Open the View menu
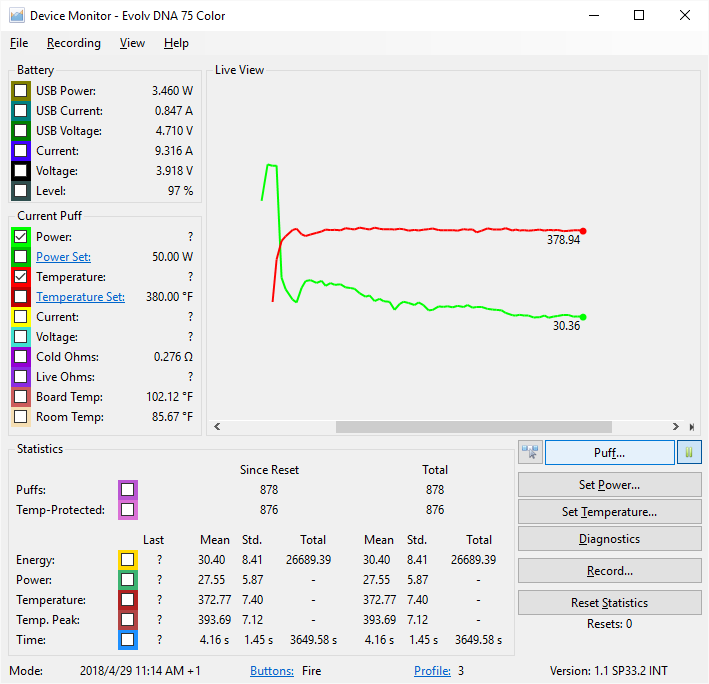709x684 pixels. tap(132, 43)
